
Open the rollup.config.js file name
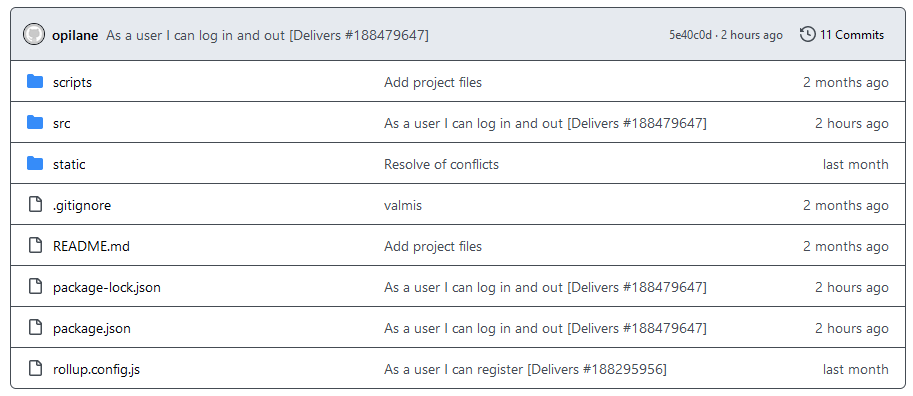coord(96,369)
